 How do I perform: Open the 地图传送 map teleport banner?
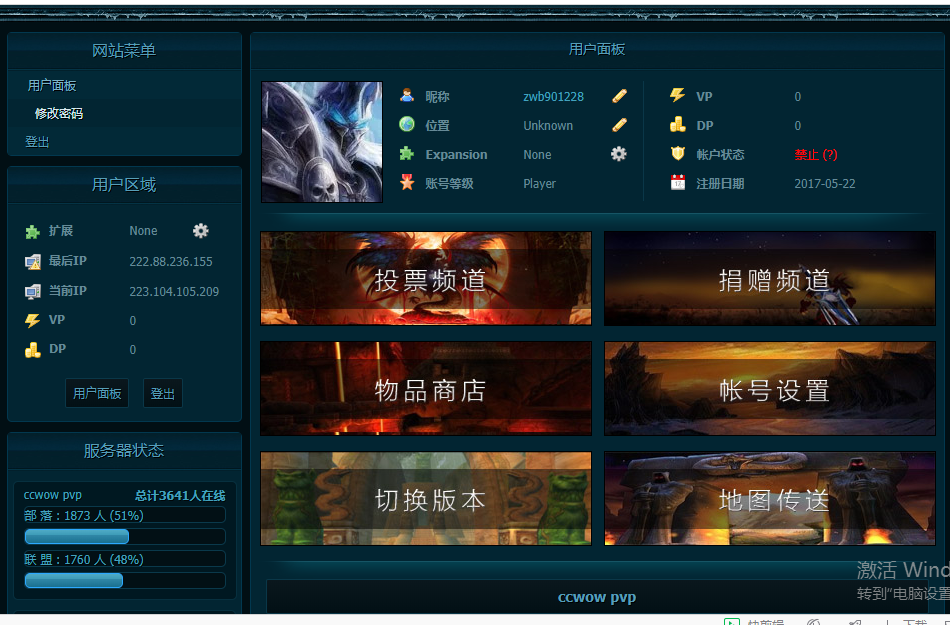tap(768, 498)
